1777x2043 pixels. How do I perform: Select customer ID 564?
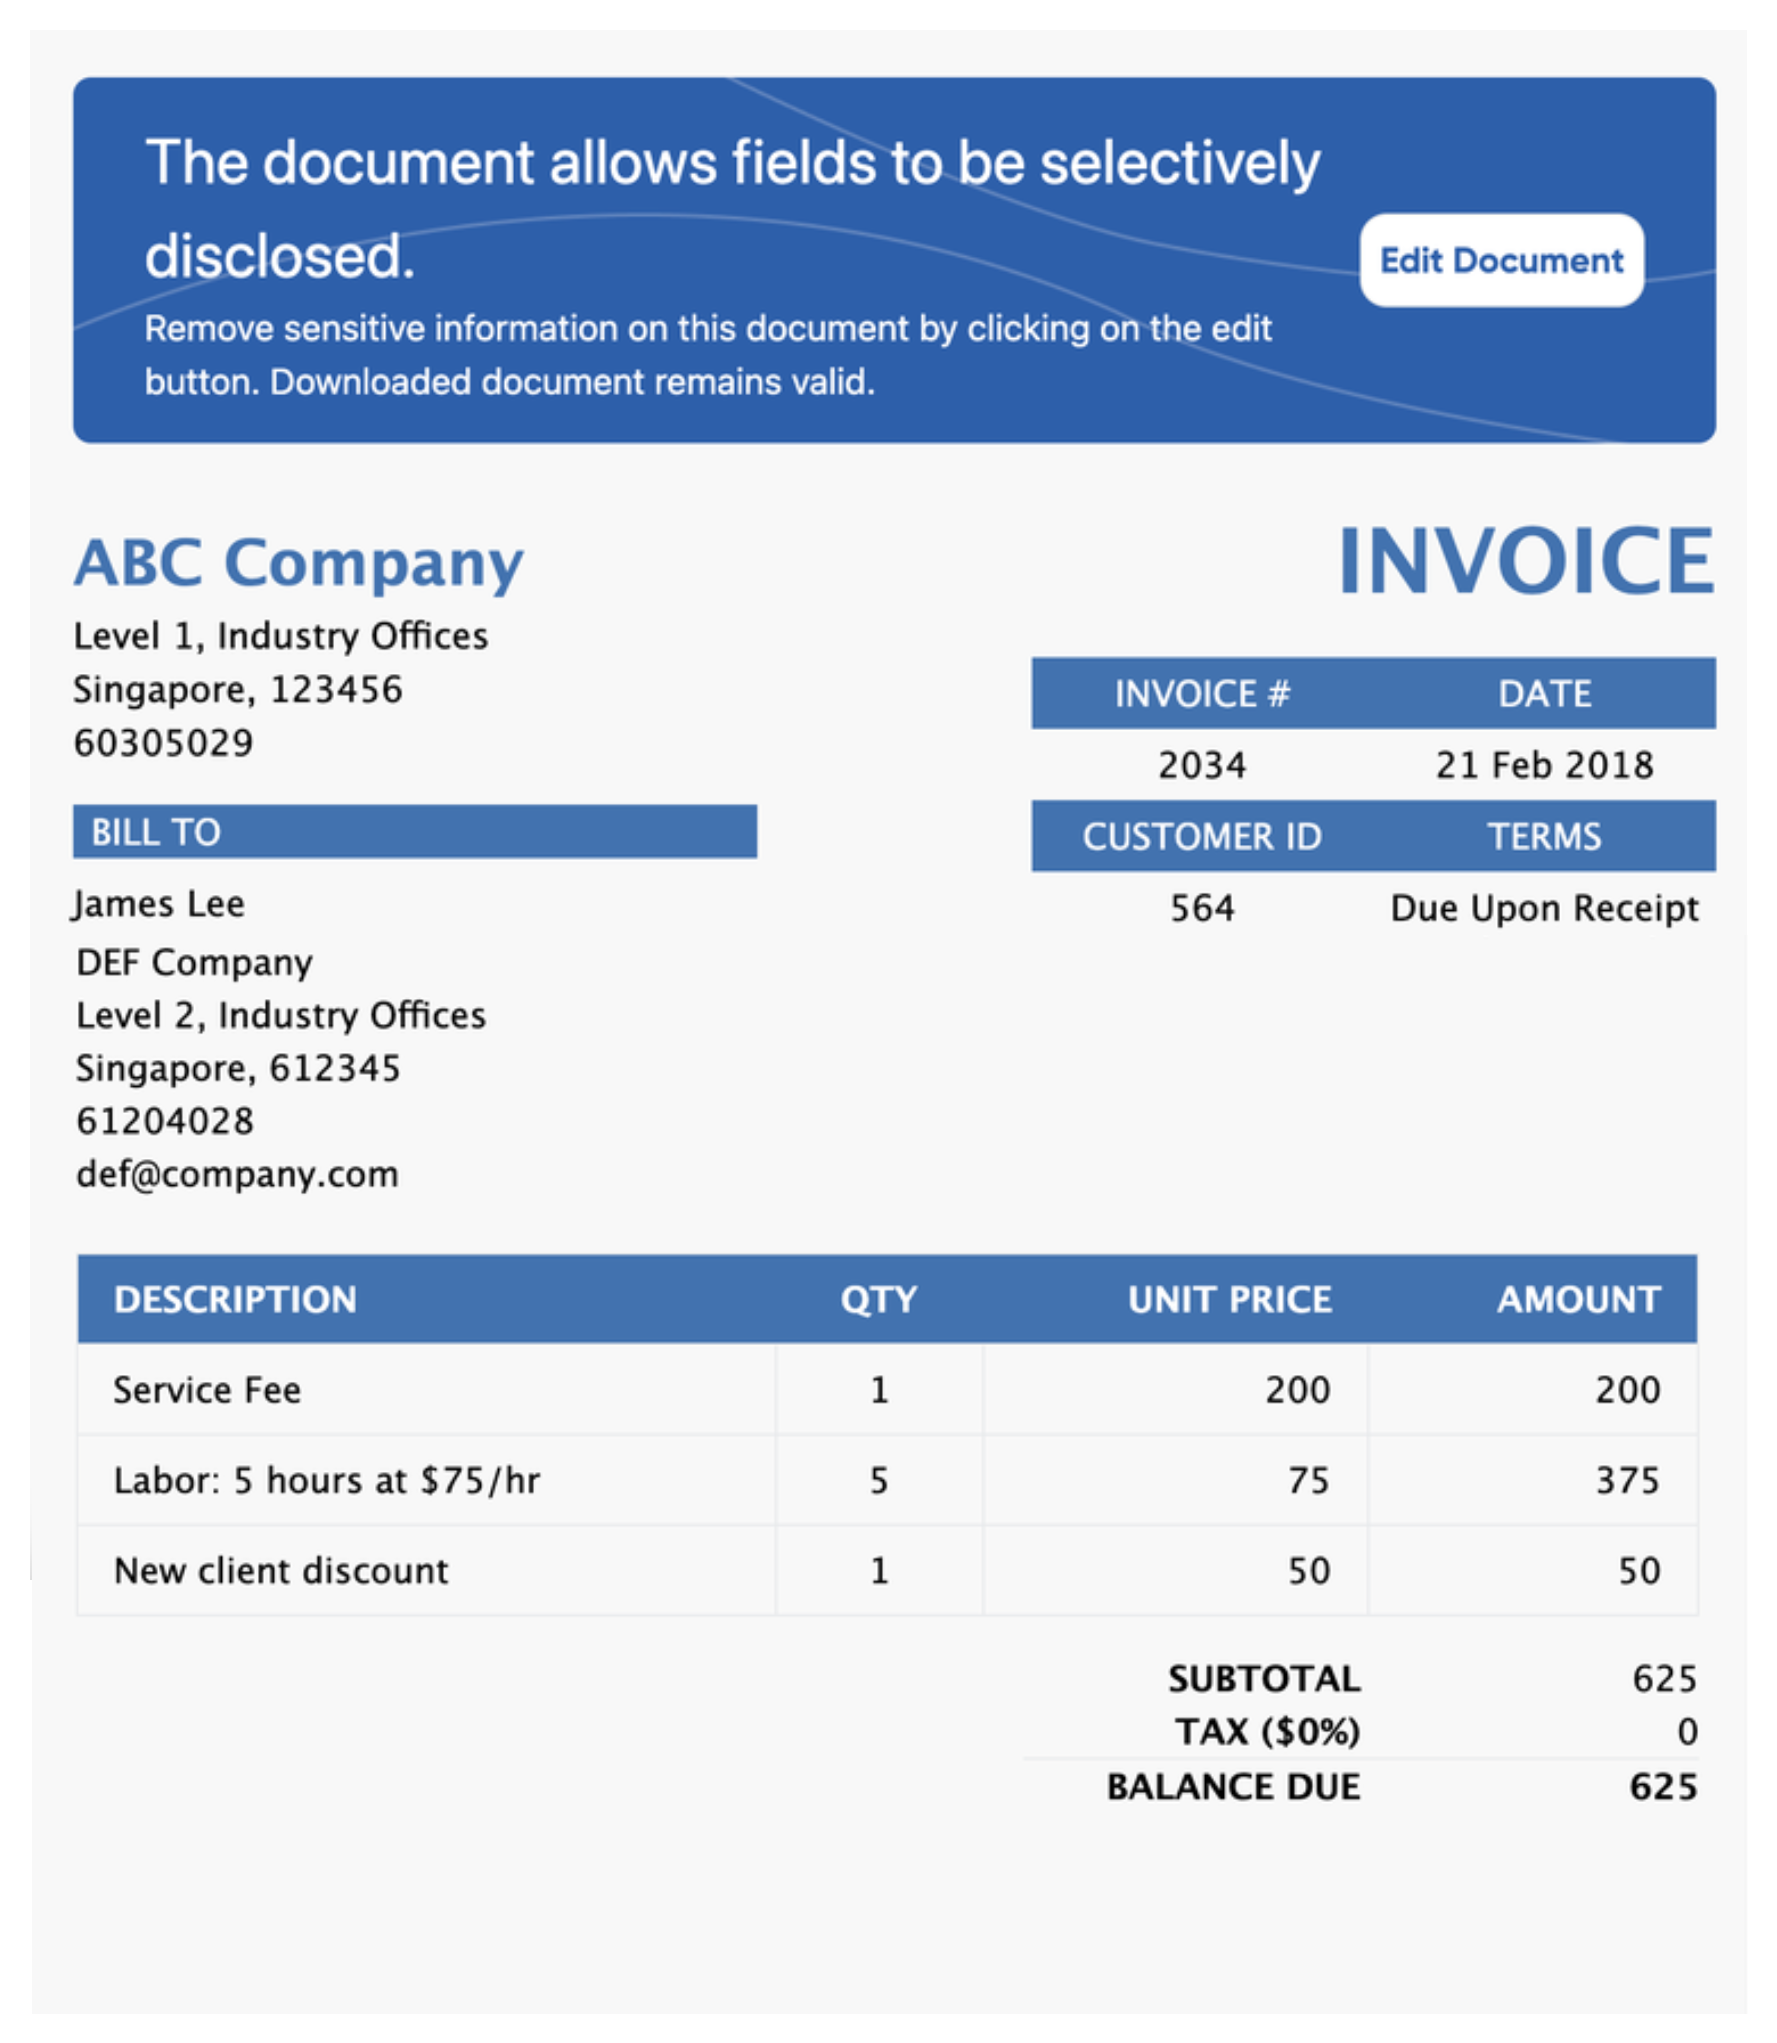[1201, 908]
